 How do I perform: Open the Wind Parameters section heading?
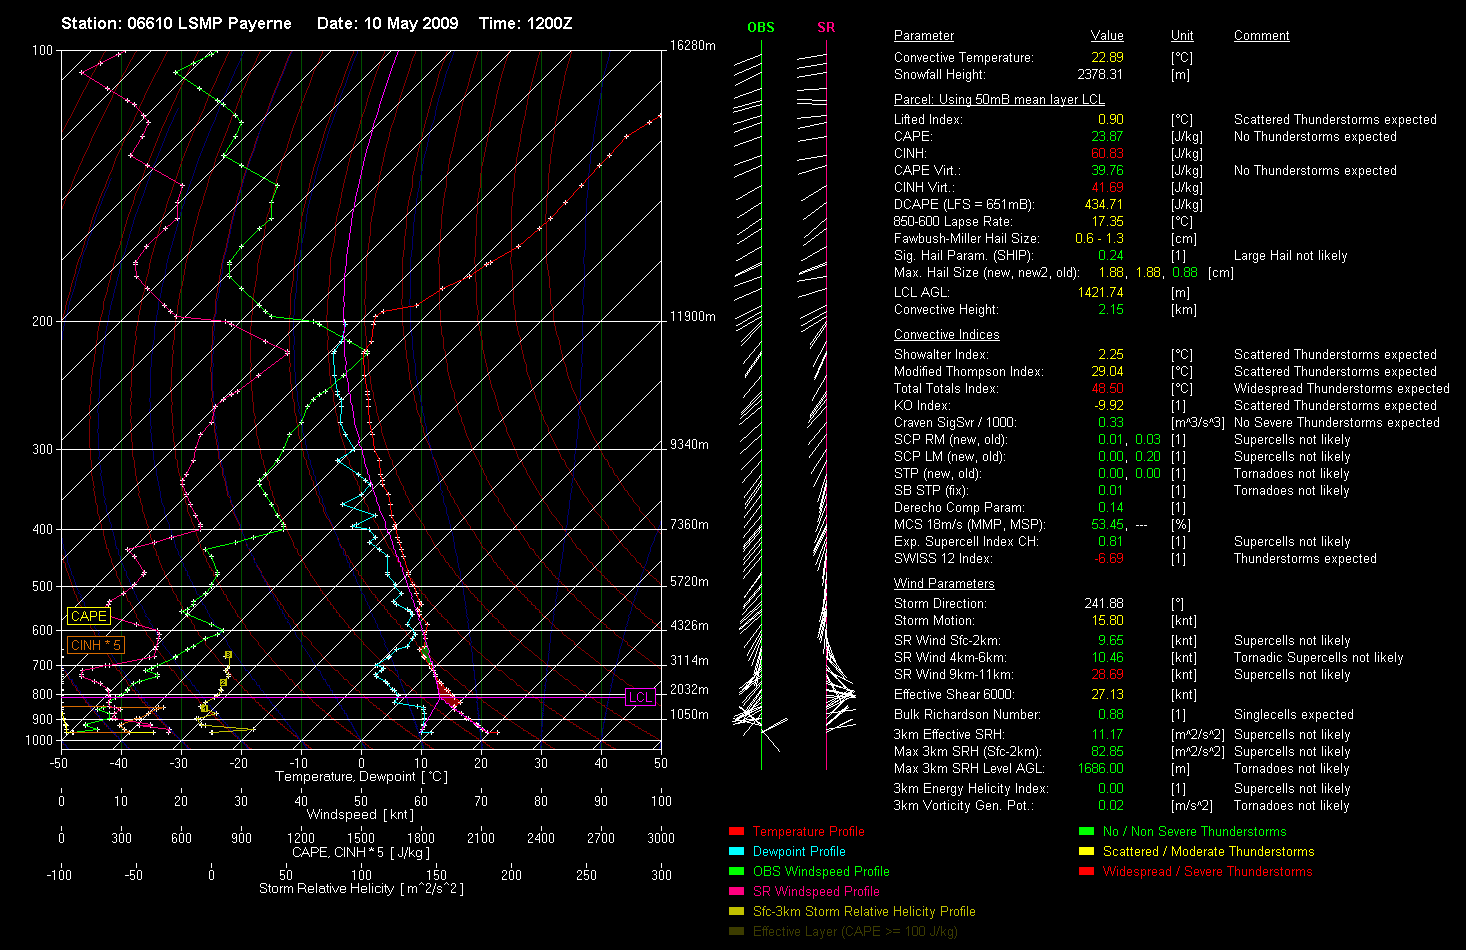(944, 584)
